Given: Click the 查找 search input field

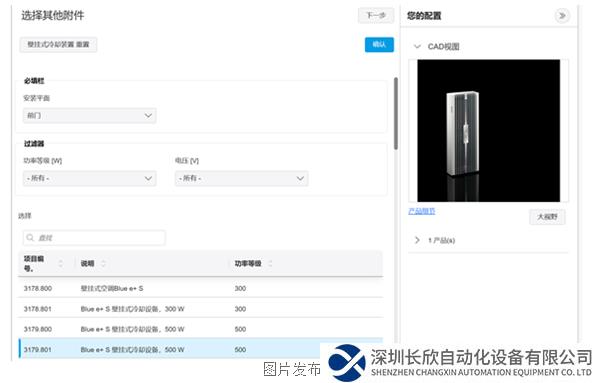Looking at the screenshot, I should point(94,238).
